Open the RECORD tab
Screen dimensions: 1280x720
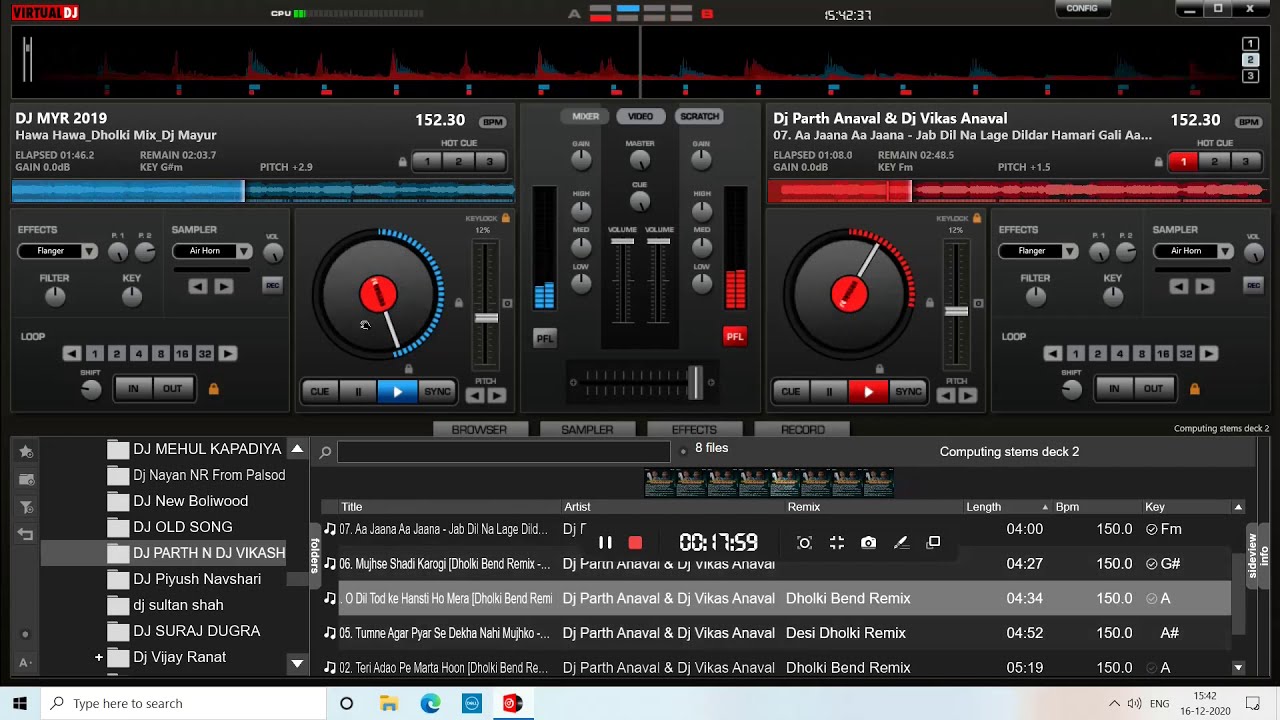tap(803, 429)
